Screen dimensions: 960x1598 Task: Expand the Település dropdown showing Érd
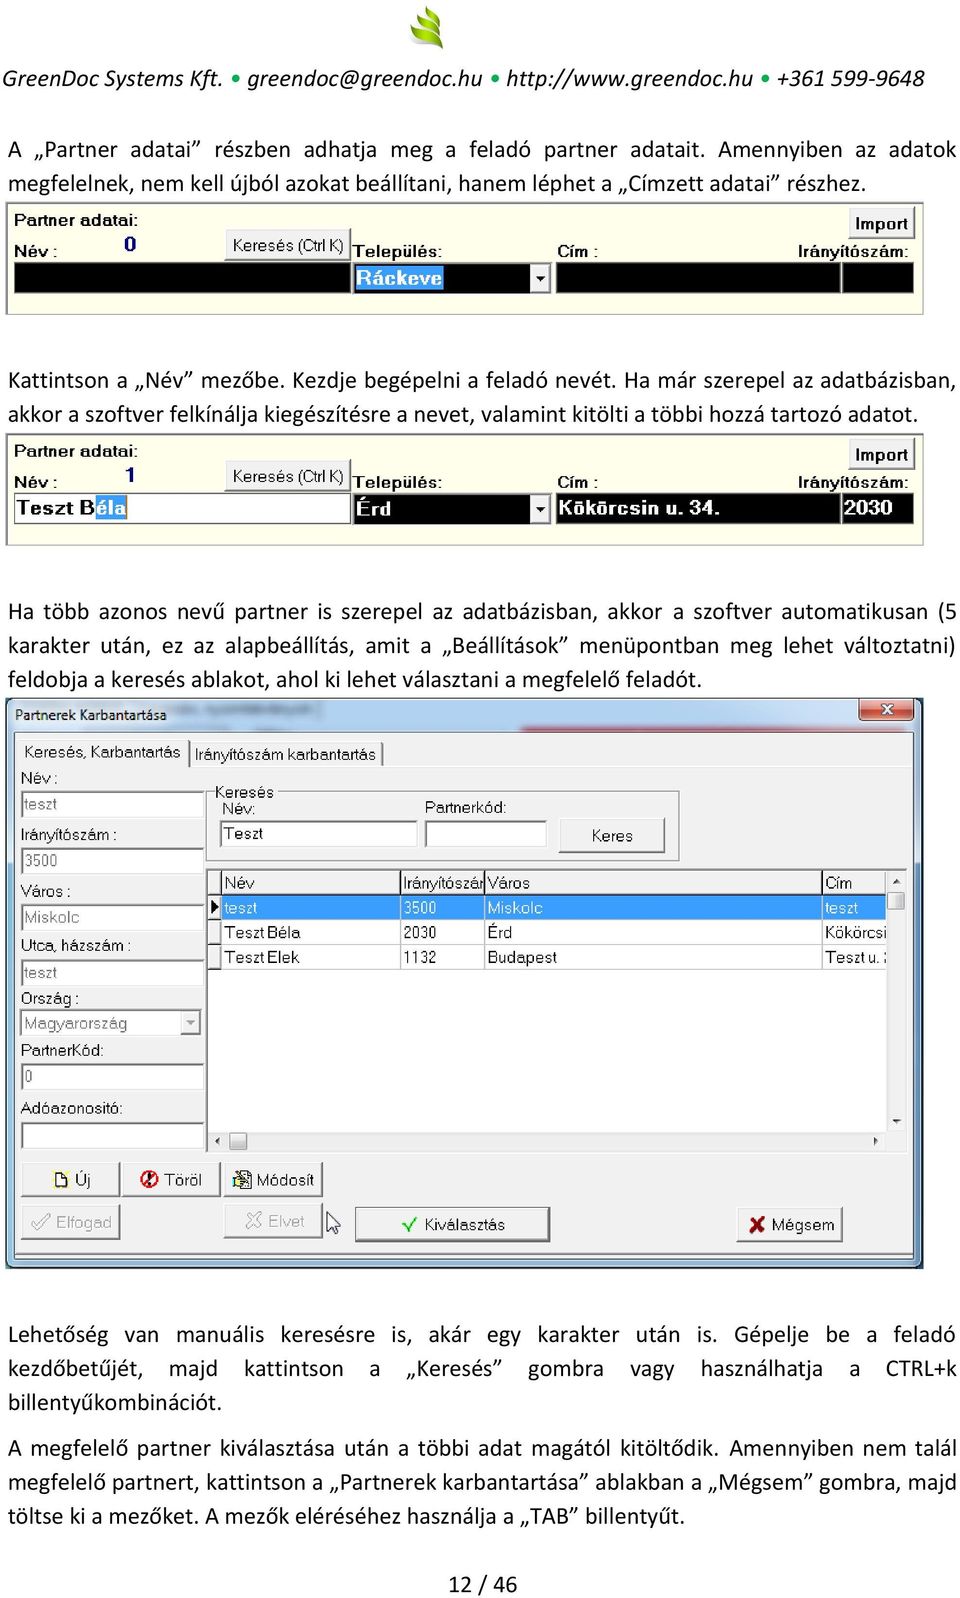tap(540, 509)
